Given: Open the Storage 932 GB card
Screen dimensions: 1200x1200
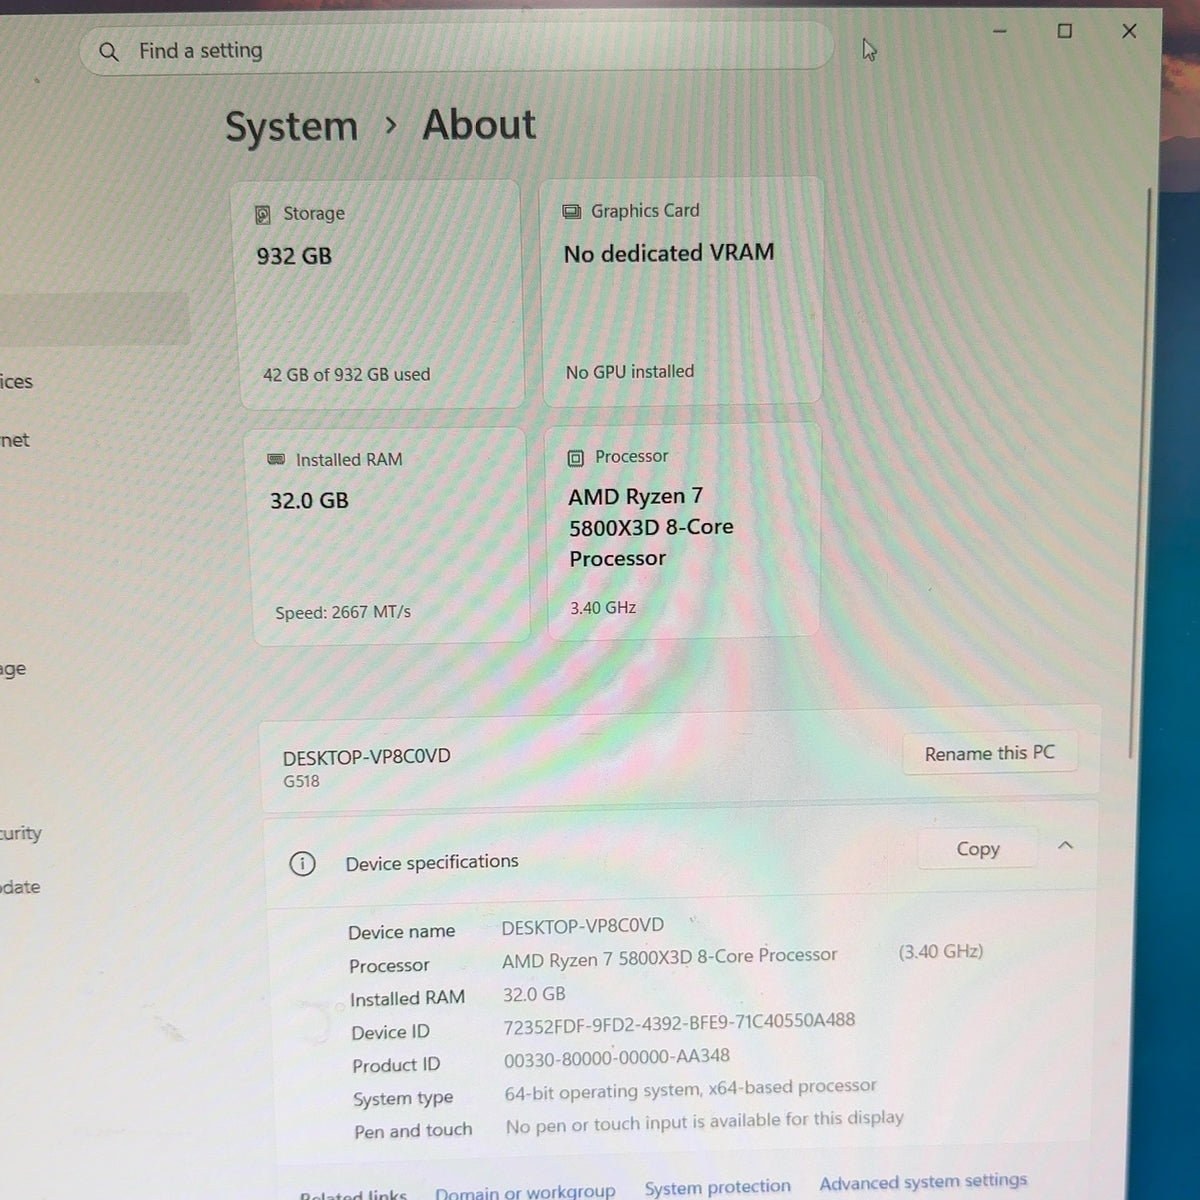Looking at the screenshot, I should click(382, 296).
